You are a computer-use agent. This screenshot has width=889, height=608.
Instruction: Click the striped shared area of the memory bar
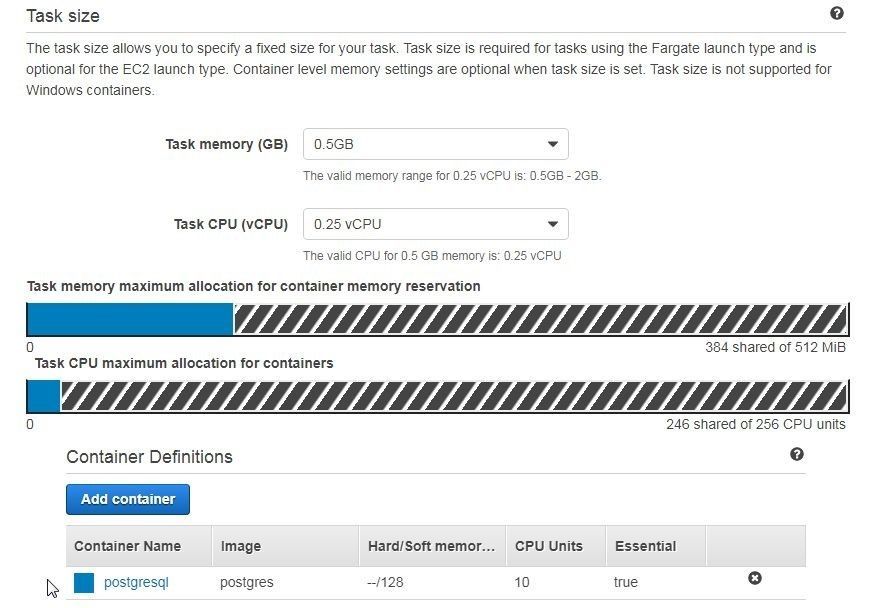[540, 319]
